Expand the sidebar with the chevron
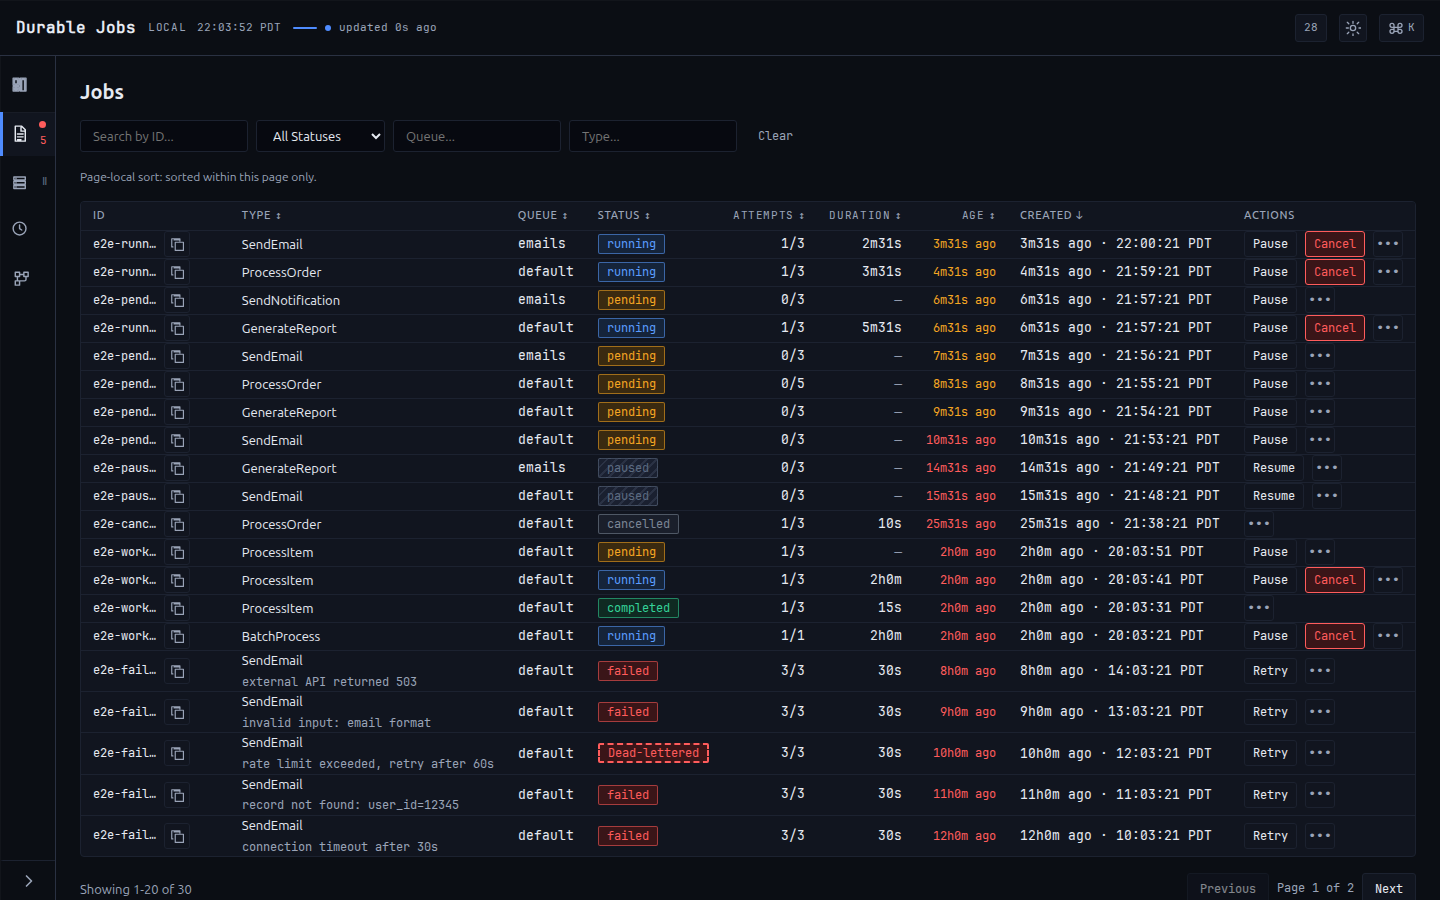Screen dimensions: 1440x900 pyautogui.click(x=28, y=881)
